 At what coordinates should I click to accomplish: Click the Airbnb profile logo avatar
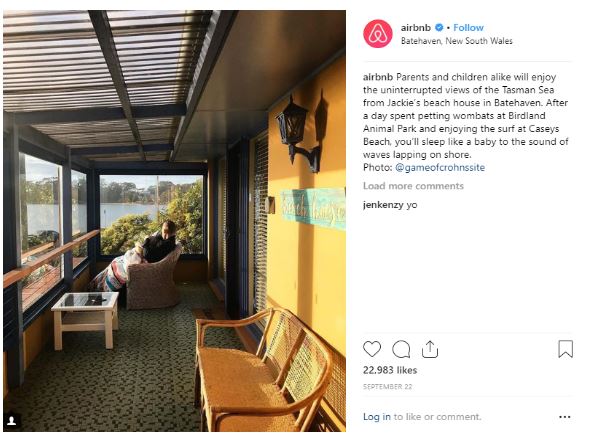378,34
